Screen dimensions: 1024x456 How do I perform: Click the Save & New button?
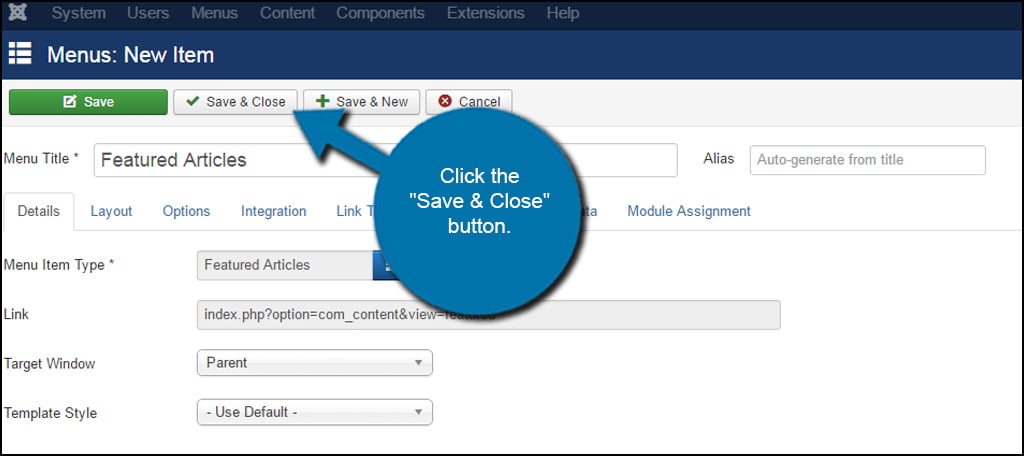click(361, 102)
